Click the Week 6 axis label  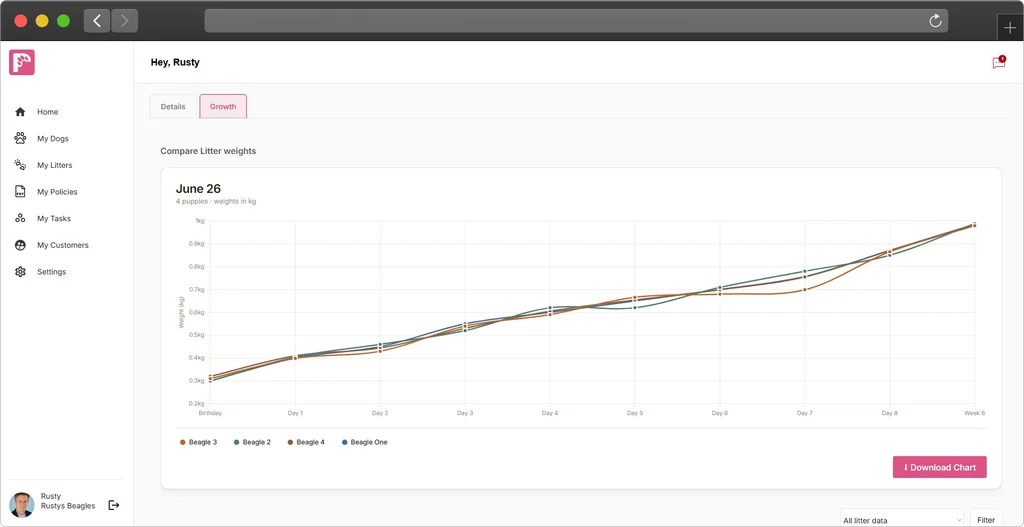(974, 413)
